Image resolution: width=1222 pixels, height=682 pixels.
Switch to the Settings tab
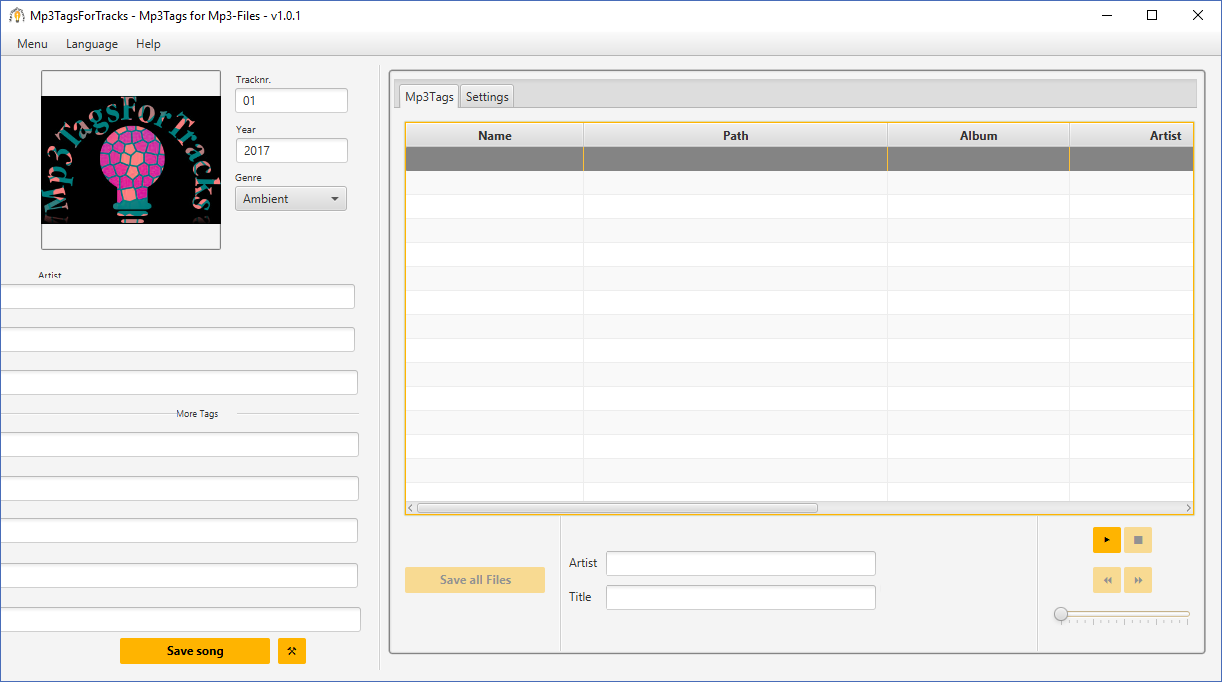click(x=487, y=97)
